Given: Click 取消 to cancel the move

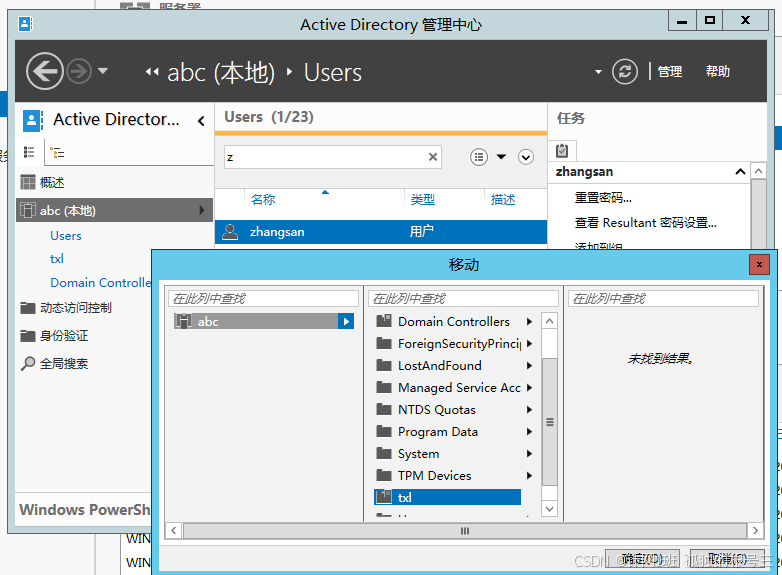Looking at the screenshot, I should pos(727,559).
